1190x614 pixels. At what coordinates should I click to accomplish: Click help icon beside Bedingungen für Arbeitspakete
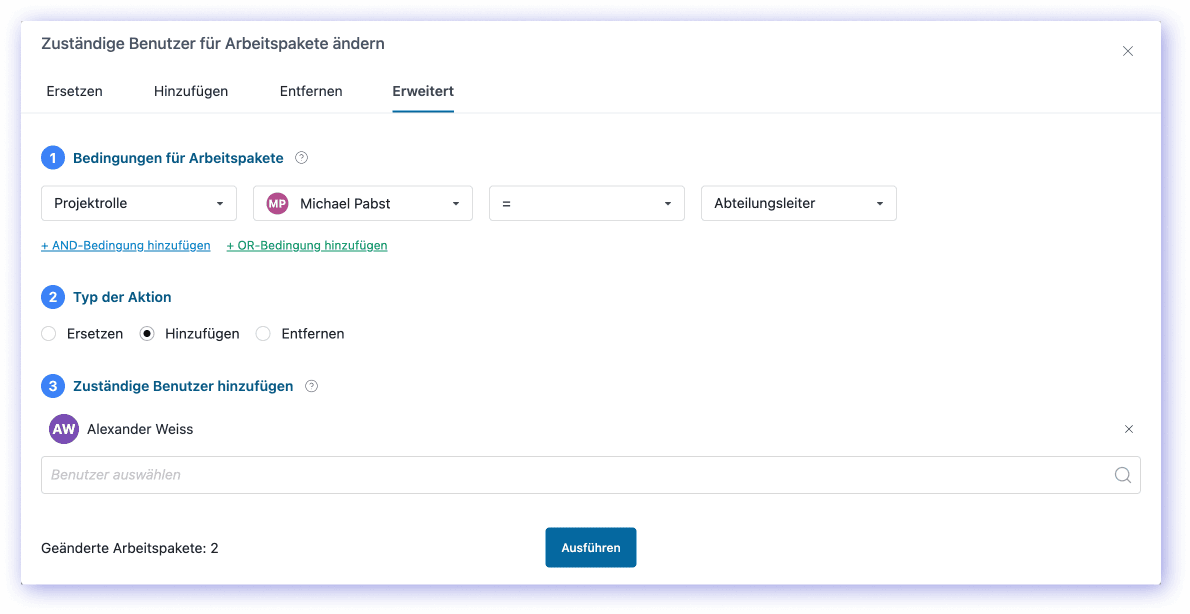(x=302, y=158)
